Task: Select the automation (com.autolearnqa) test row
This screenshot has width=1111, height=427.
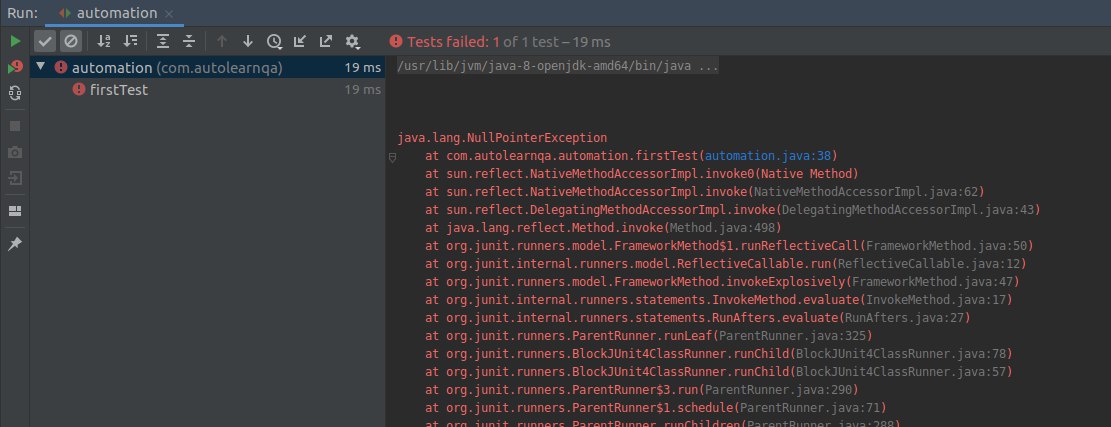Action: pos(208,68)
